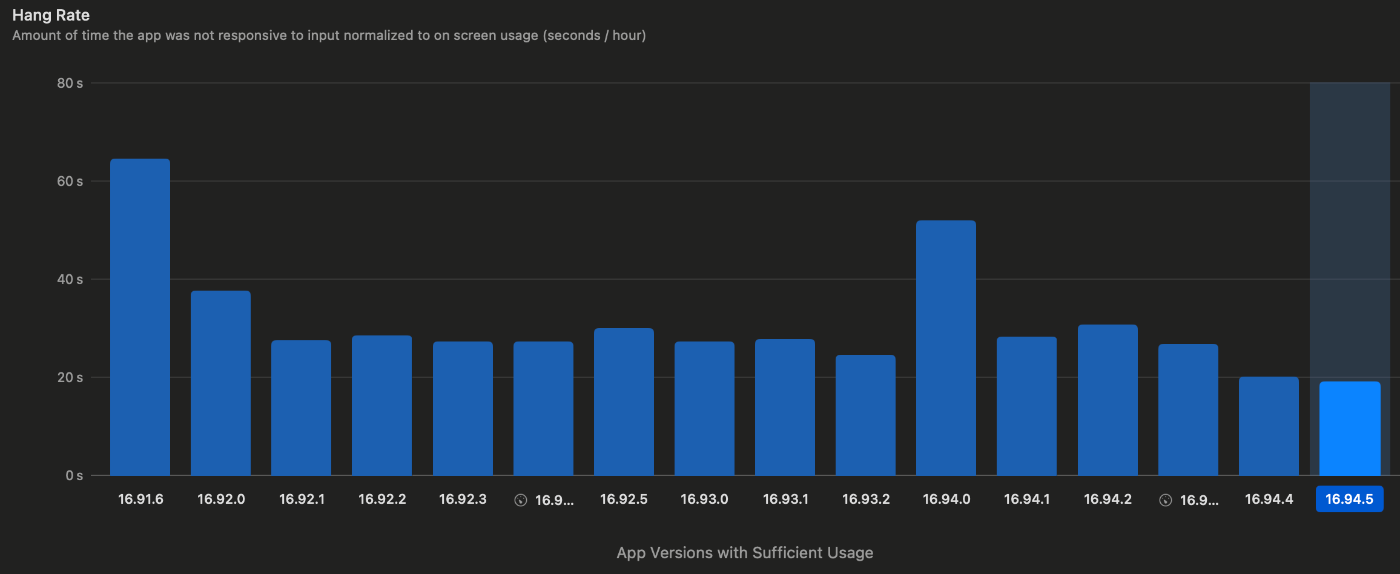Click the App Versions with Sufficient Usage caption
The width and height of the screenshot is (1400, 574).
(x=745, y=553)
